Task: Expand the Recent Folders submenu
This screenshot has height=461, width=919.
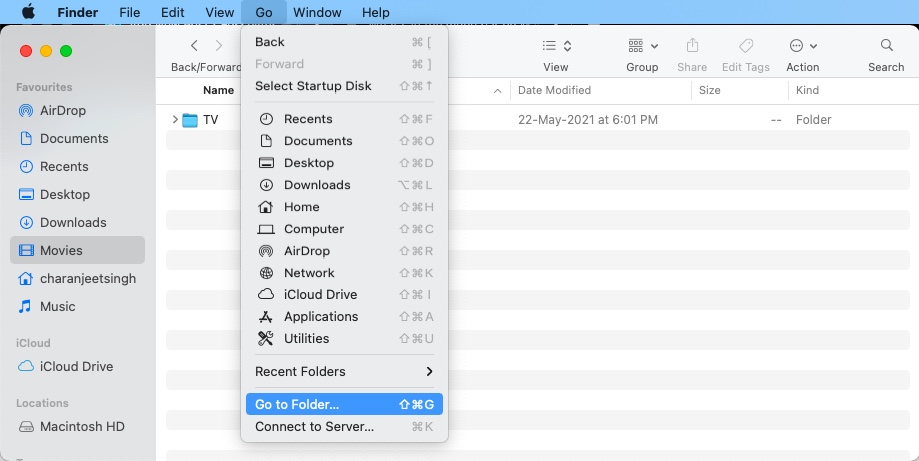Action: coord(344,371)
